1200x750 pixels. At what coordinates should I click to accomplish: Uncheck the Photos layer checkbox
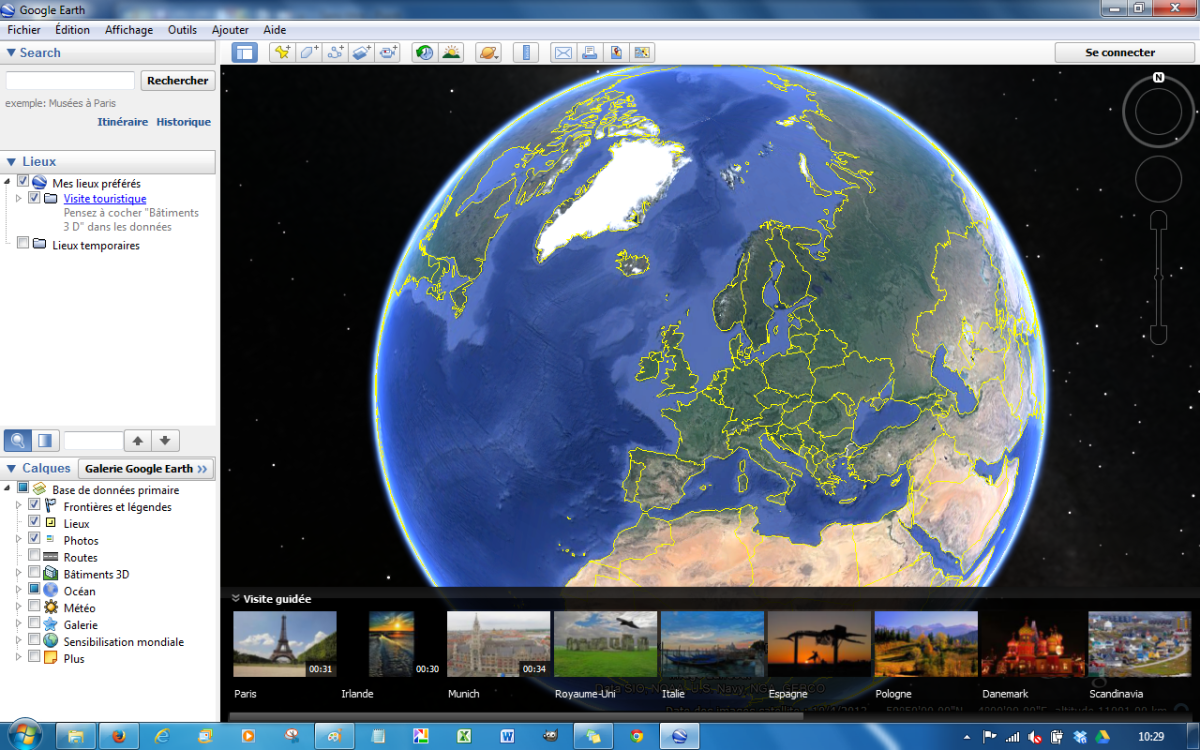[34, 539]
